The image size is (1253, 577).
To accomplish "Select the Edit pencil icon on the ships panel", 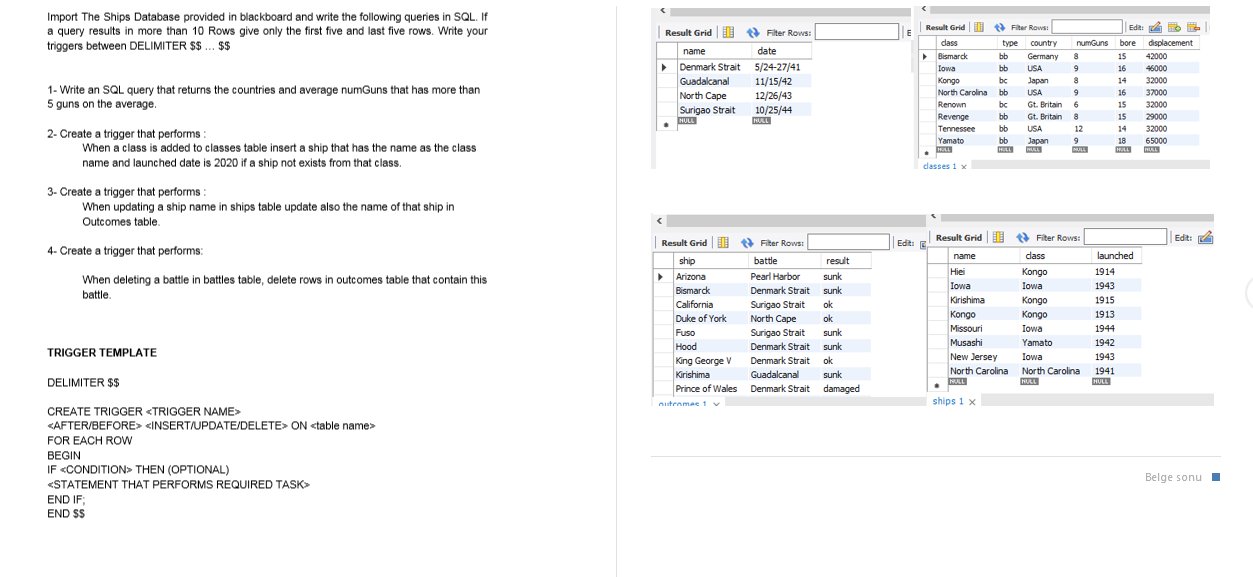I will coord(1205,239).
